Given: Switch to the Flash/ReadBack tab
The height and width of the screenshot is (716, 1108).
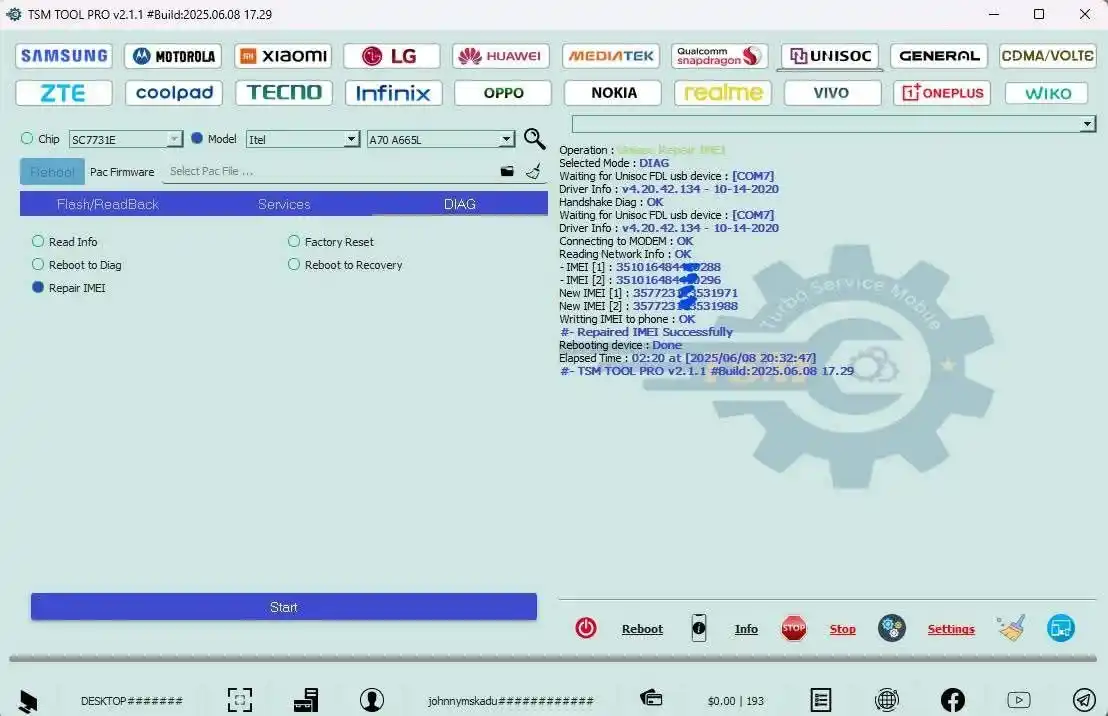Looking at the screenshot, I should pos(107,204).
